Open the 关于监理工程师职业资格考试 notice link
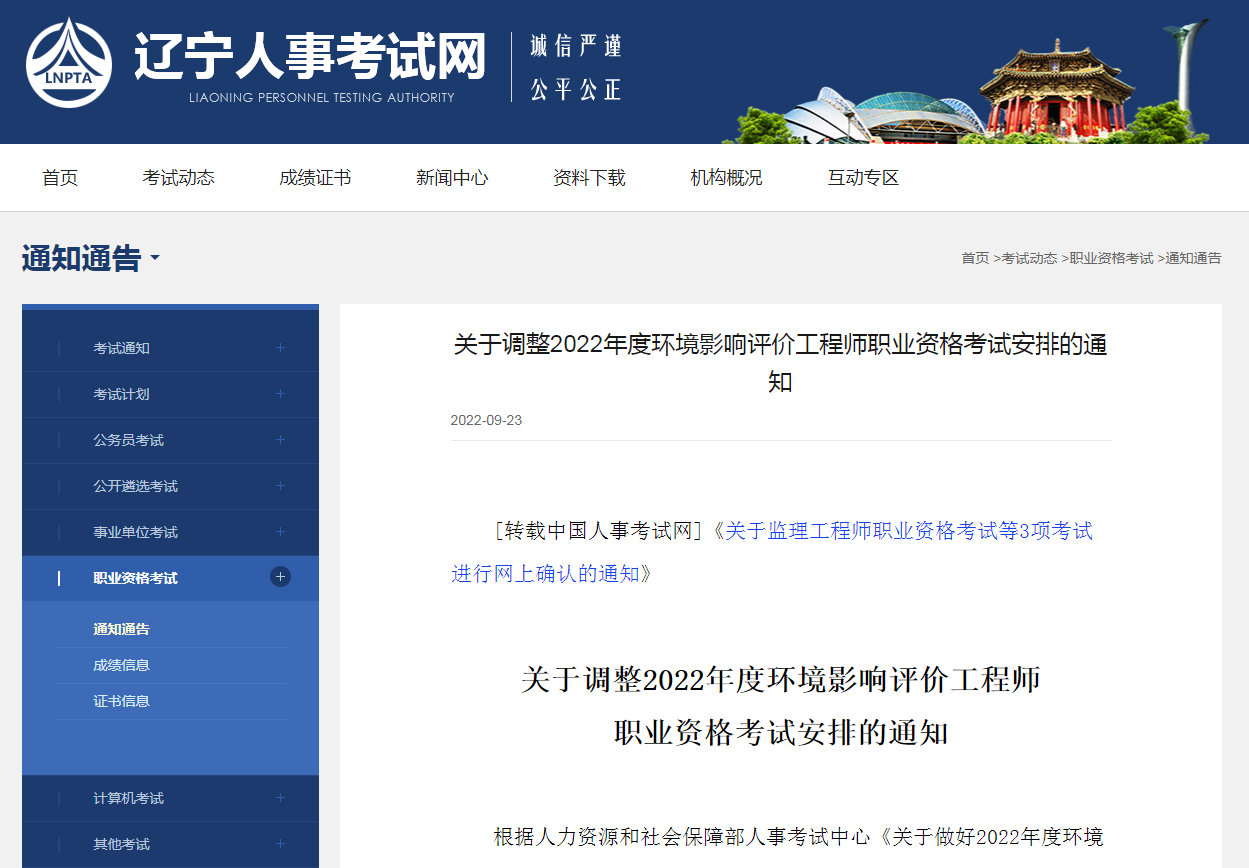This screenshot has height=868, width=1249. tap(908, 532)
